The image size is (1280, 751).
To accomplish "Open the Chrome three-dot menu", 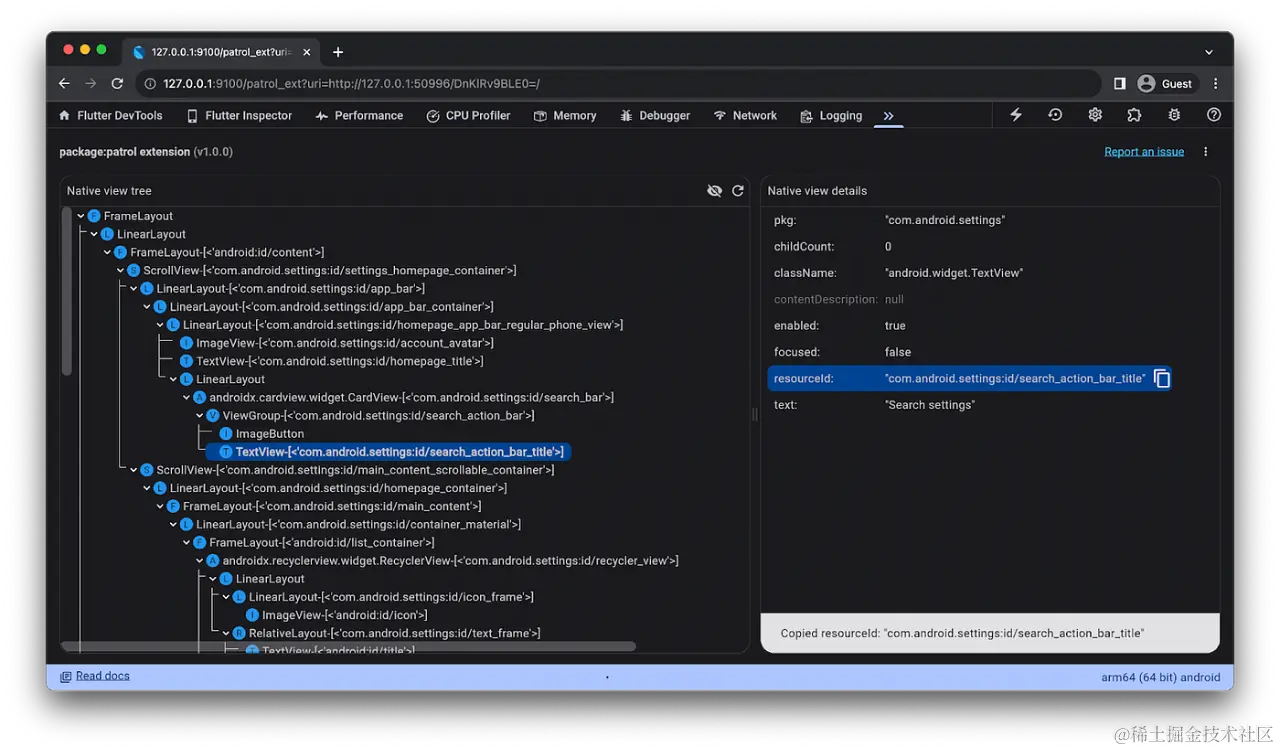I will click(x=1216, y=84).
